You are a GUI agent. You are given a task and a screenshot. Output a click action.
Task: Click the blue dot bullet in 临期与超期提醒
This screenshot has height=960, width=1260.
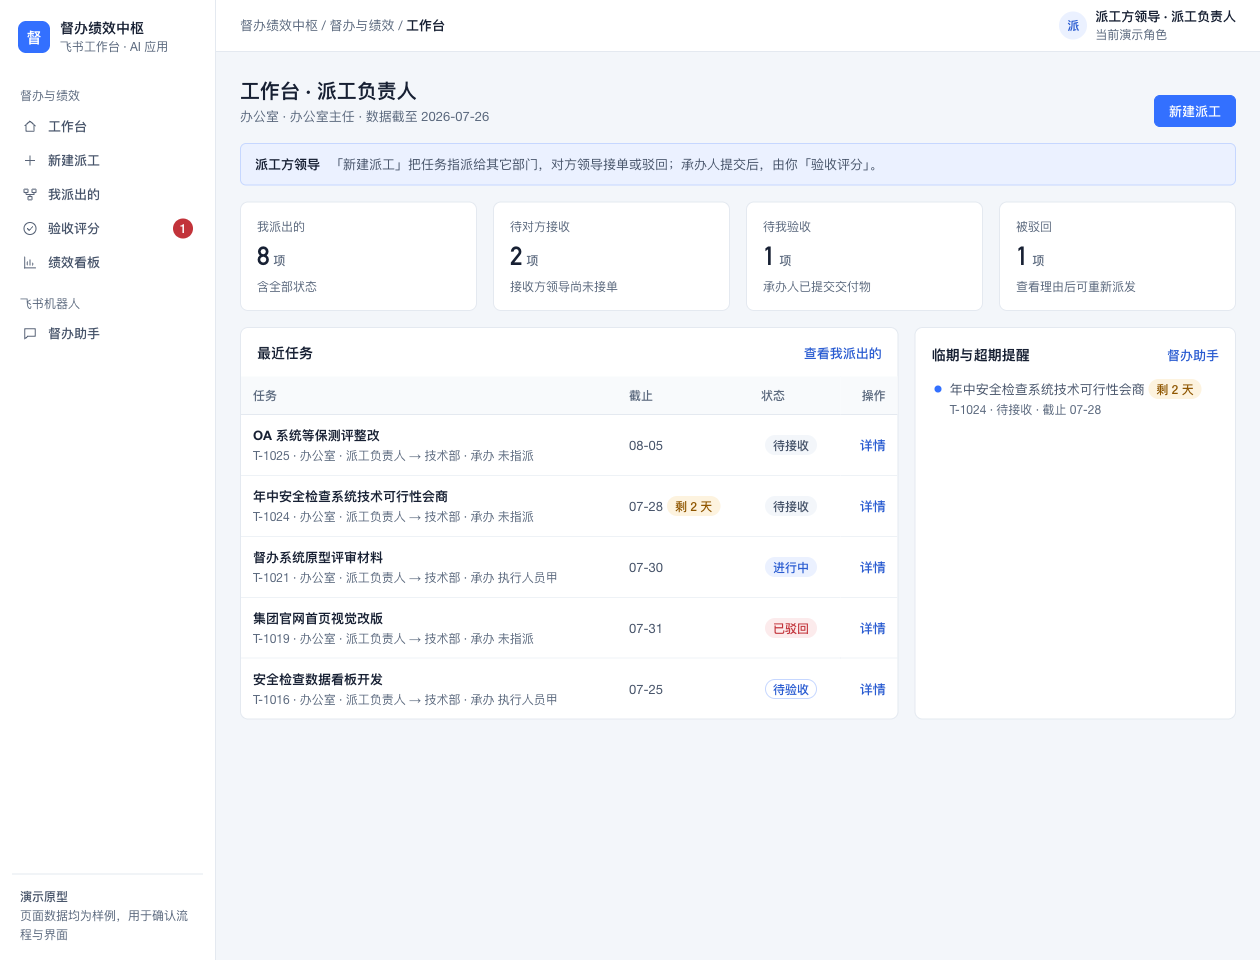pyautogui.click(x=938, y=389)
